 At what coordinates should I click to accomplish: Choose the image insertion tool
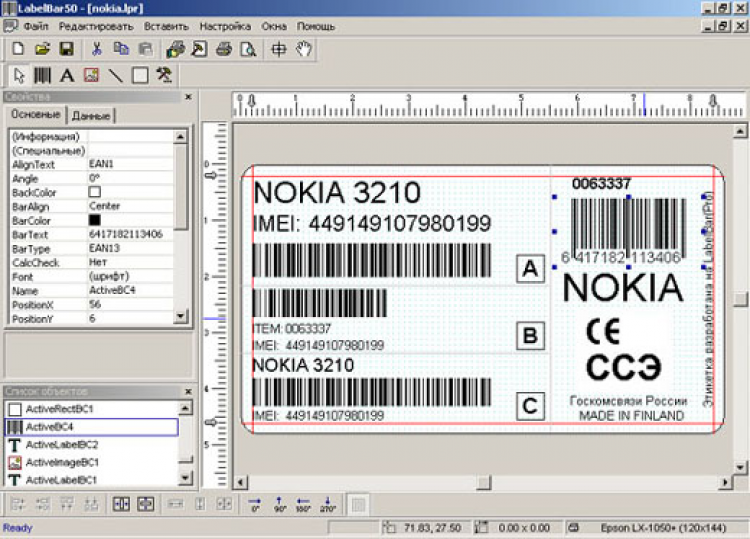(x=91, y=76)
